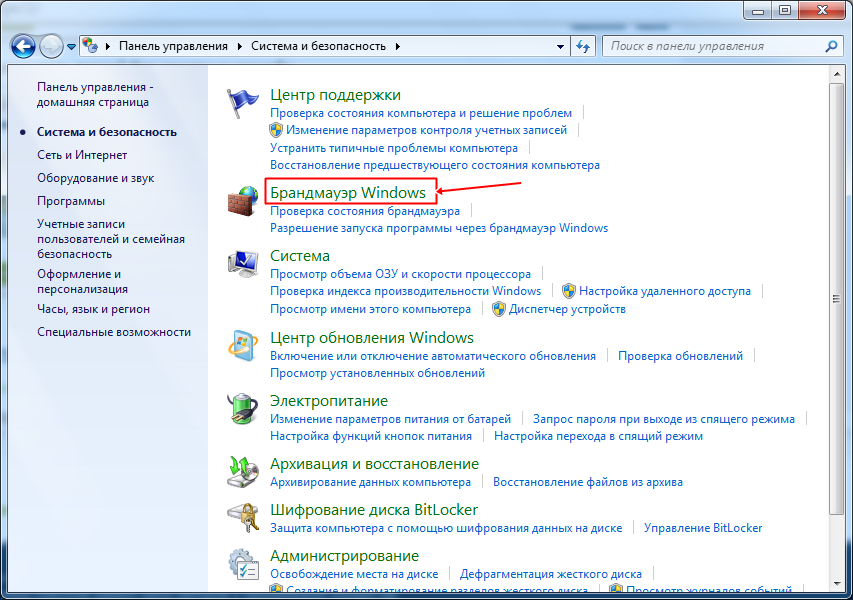Image resolution: width=853 pixels, height=600 pixels.
Task: Expand the arrow after Система и безопасность breadcrumb
Action: click(398, 46)
